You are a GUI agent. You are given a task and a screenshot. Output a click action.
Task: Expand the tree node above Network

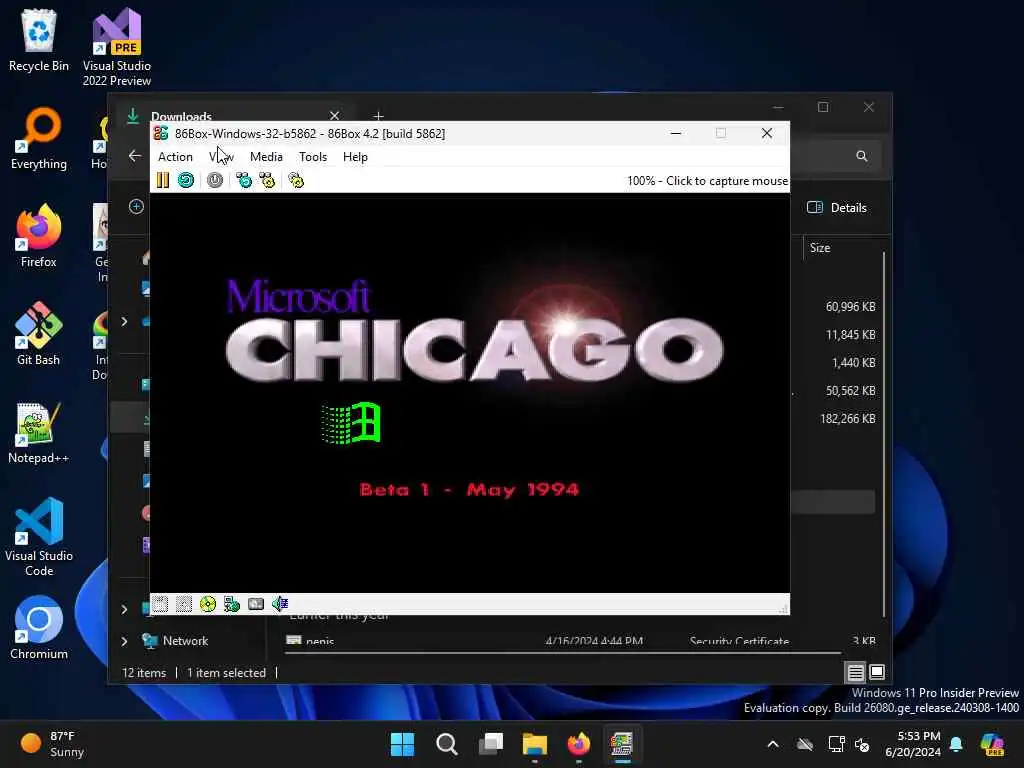click(124, 609)
